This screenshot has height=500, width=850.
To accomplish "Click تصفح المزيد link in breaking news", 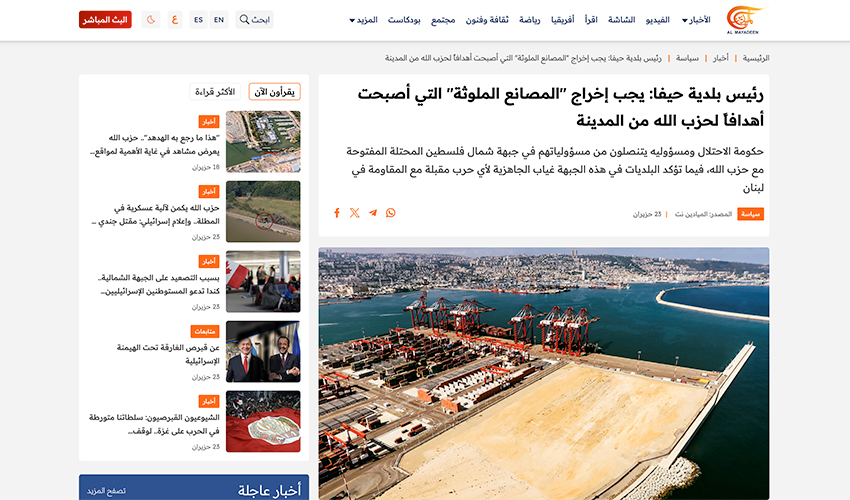I will (106, 491).
